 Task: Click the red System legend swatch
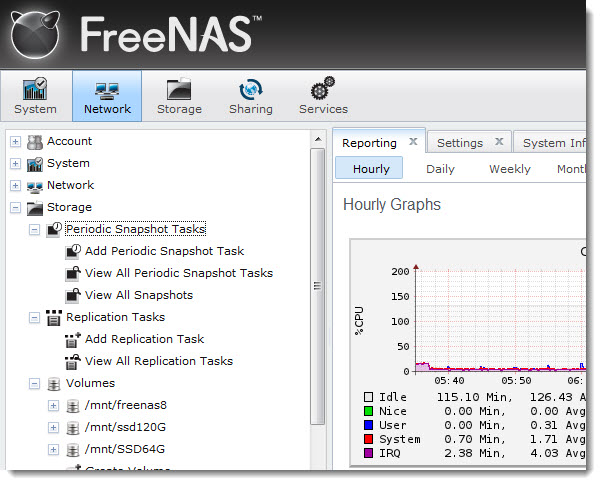[368, 439]
